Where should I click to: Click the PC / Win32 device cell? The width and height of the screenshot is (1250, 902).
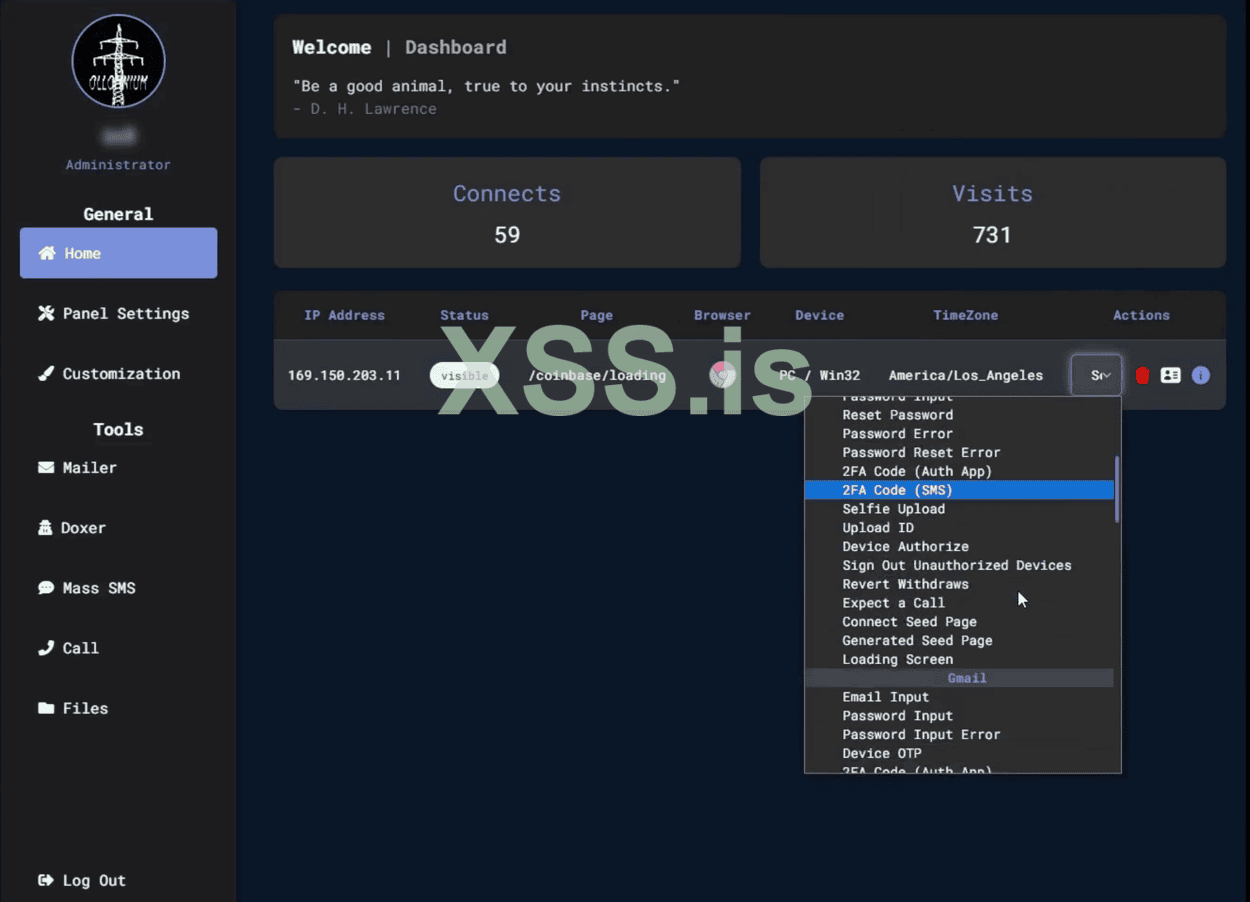pyautogui.click(x=819, y=375)
